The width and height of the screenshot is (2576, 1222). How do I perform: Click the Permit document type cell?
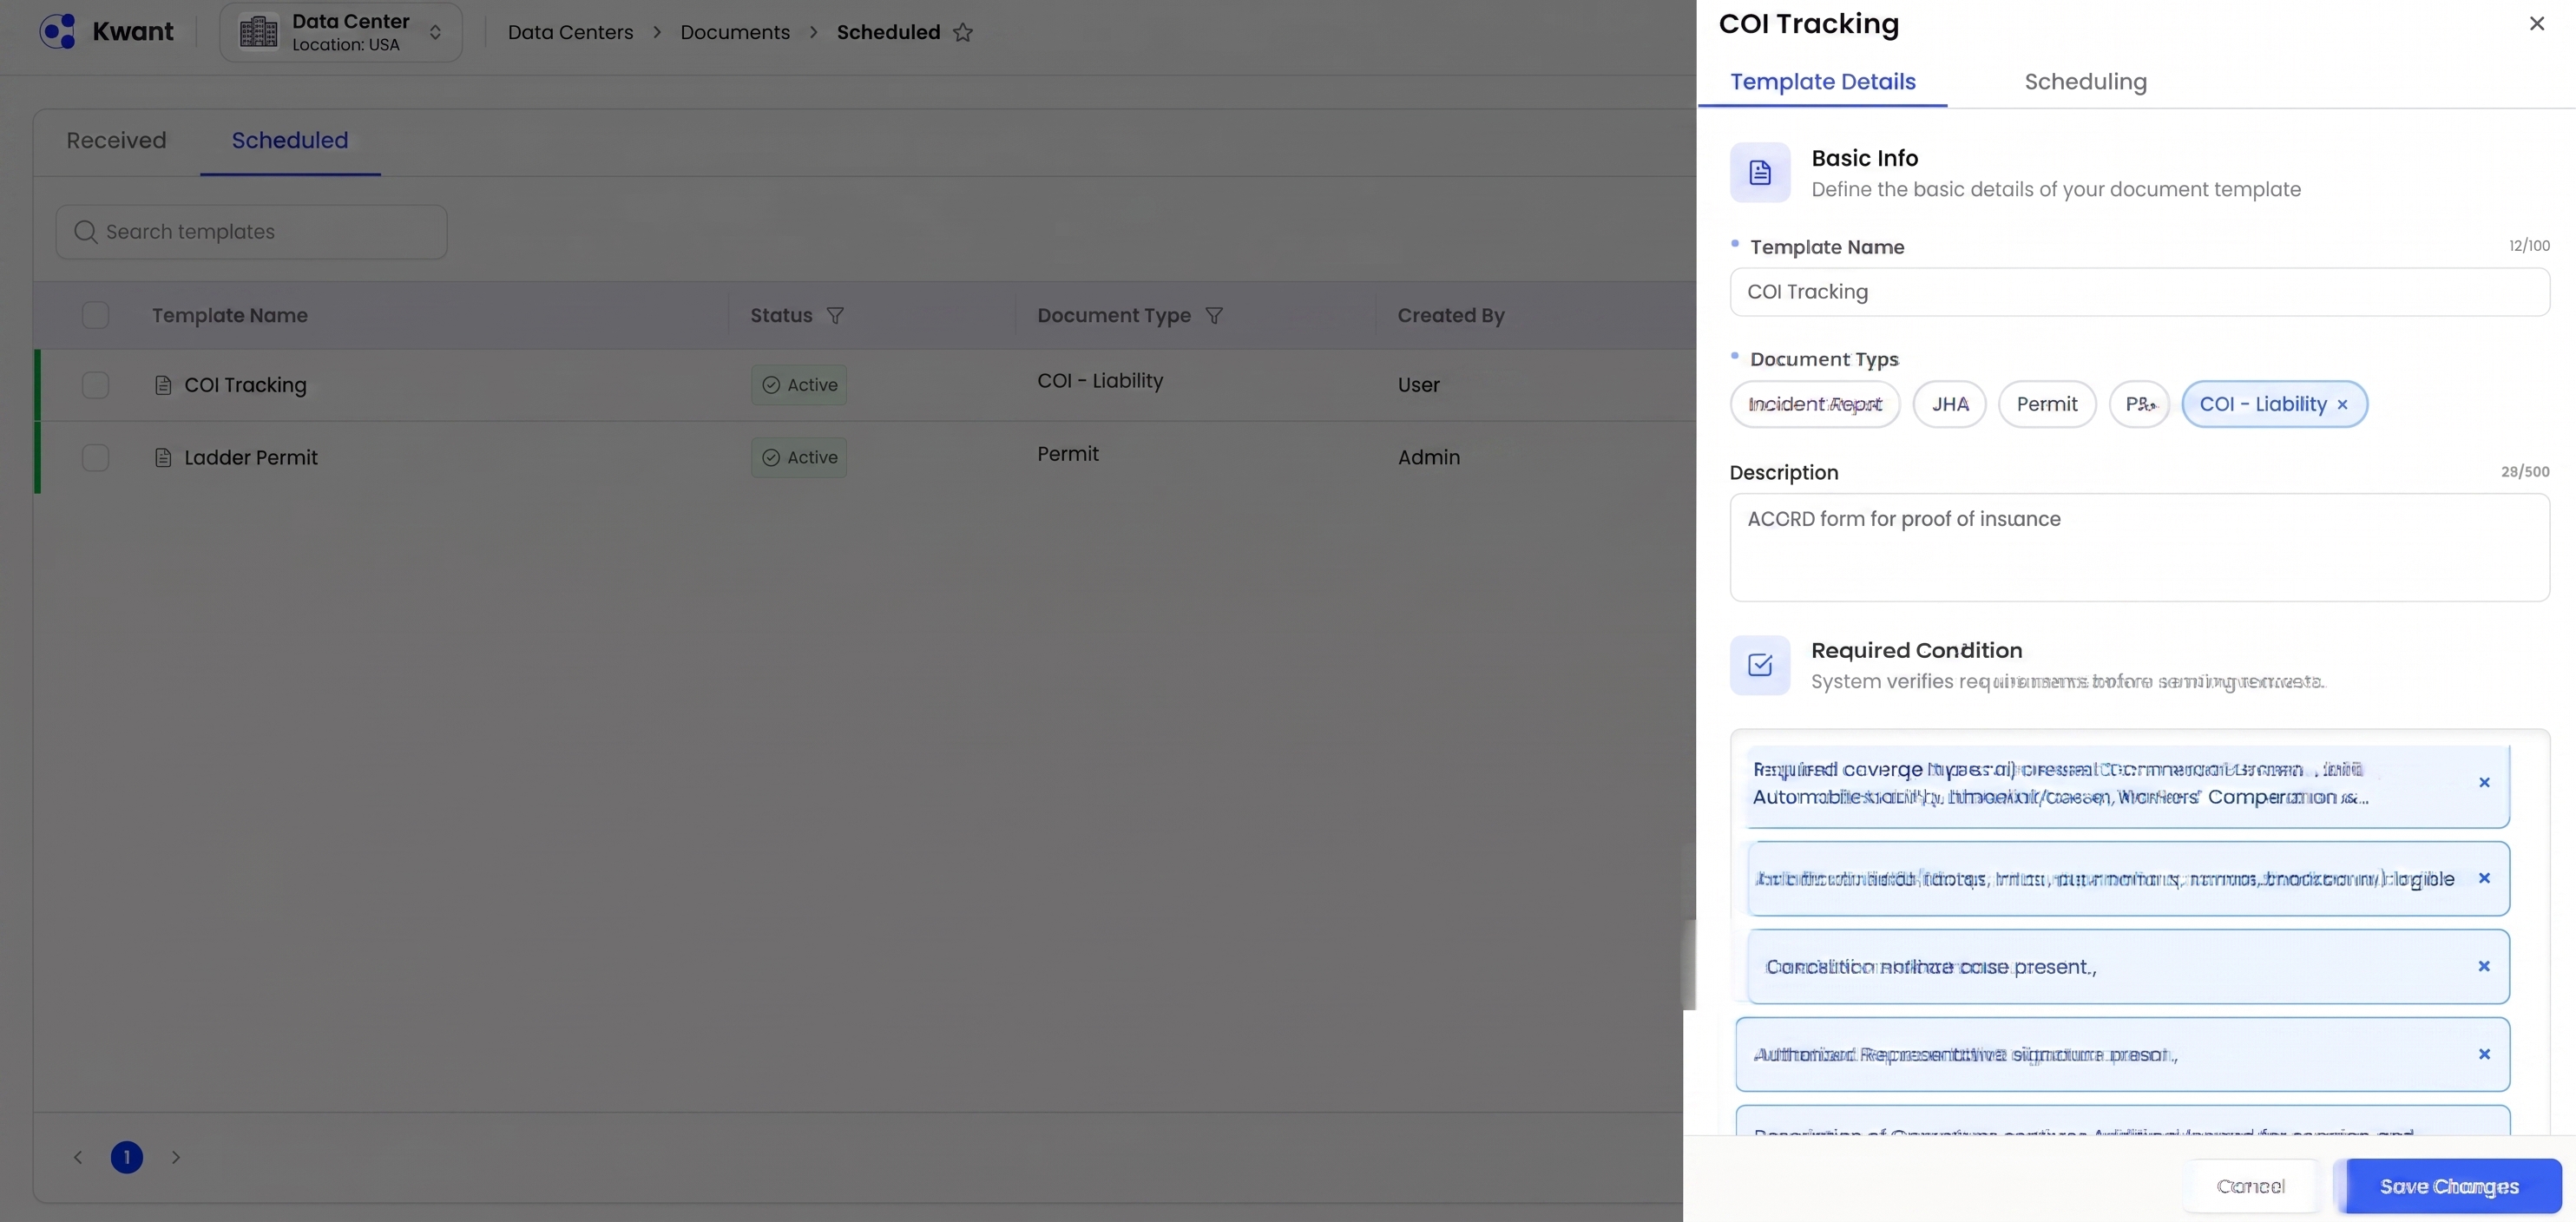(x=1068, y=454)
